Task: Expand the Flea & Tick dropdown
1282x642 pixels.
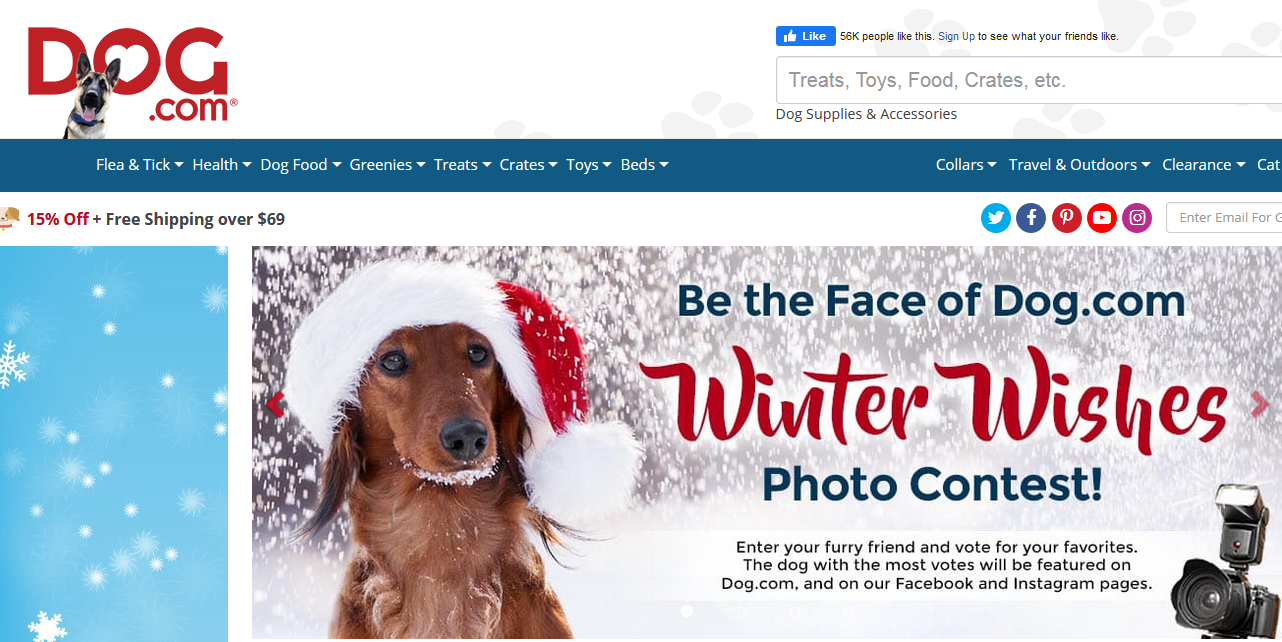Action: (140, 165)
